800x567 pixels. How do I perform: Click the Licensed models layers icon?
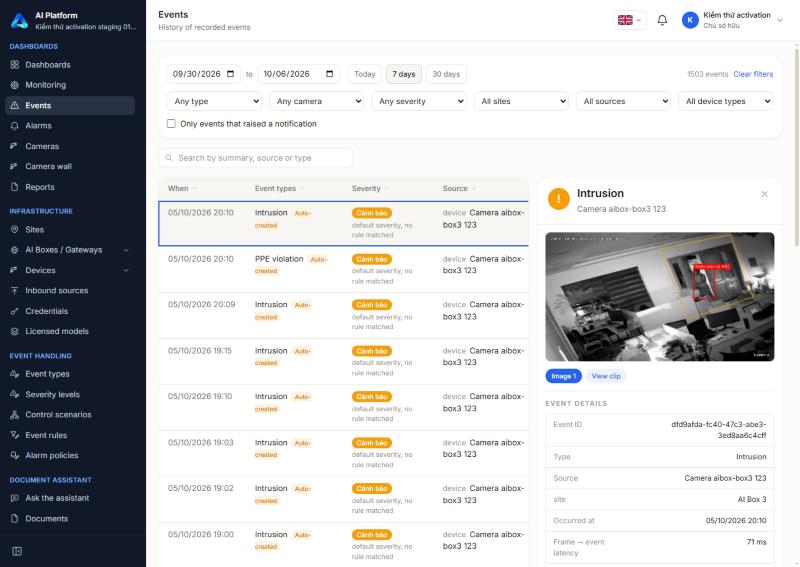click(x=15, y=331)
